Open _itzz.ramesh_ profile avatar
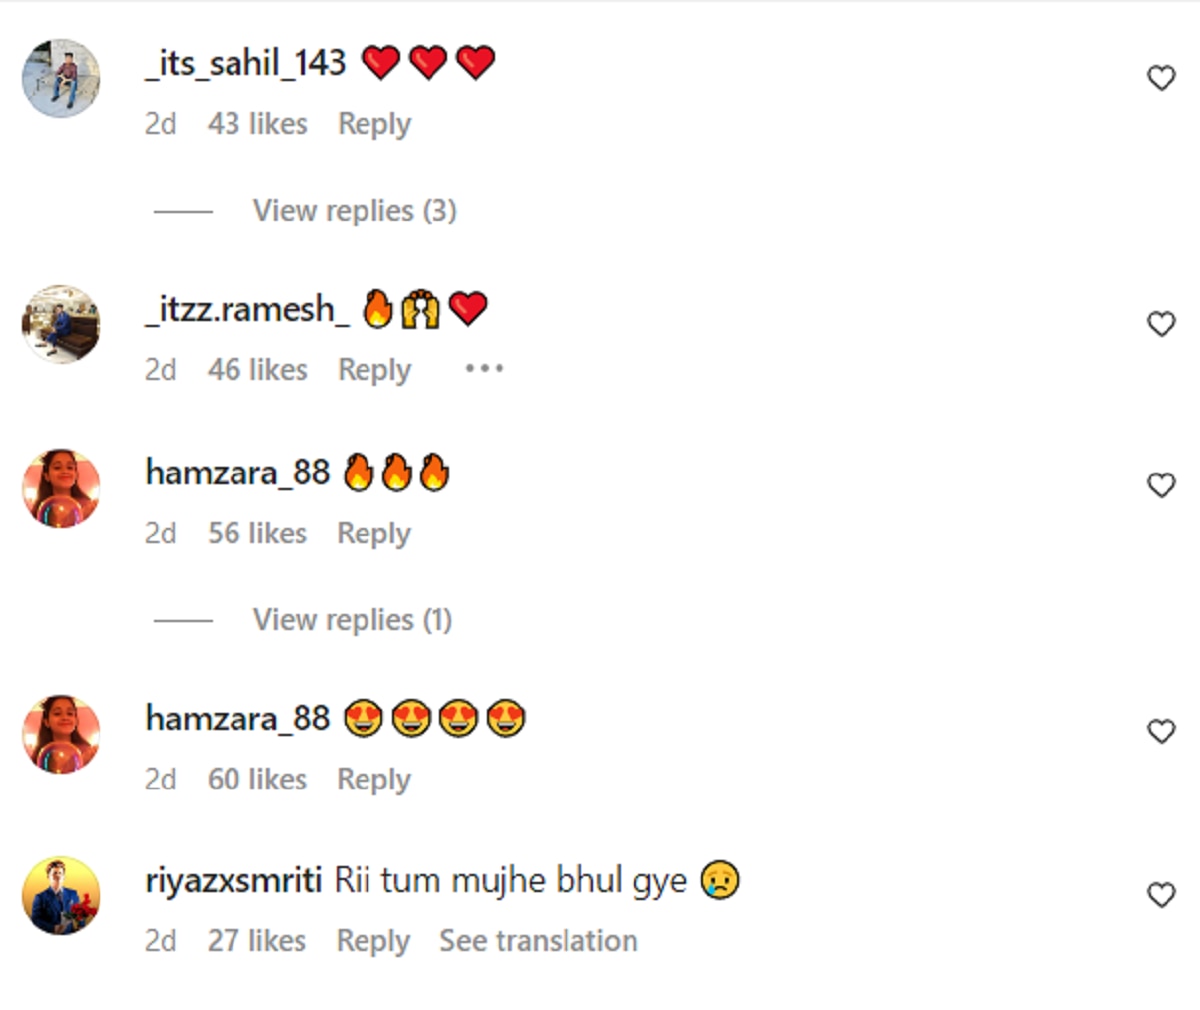1200x1010 pixels. (62, 324)
